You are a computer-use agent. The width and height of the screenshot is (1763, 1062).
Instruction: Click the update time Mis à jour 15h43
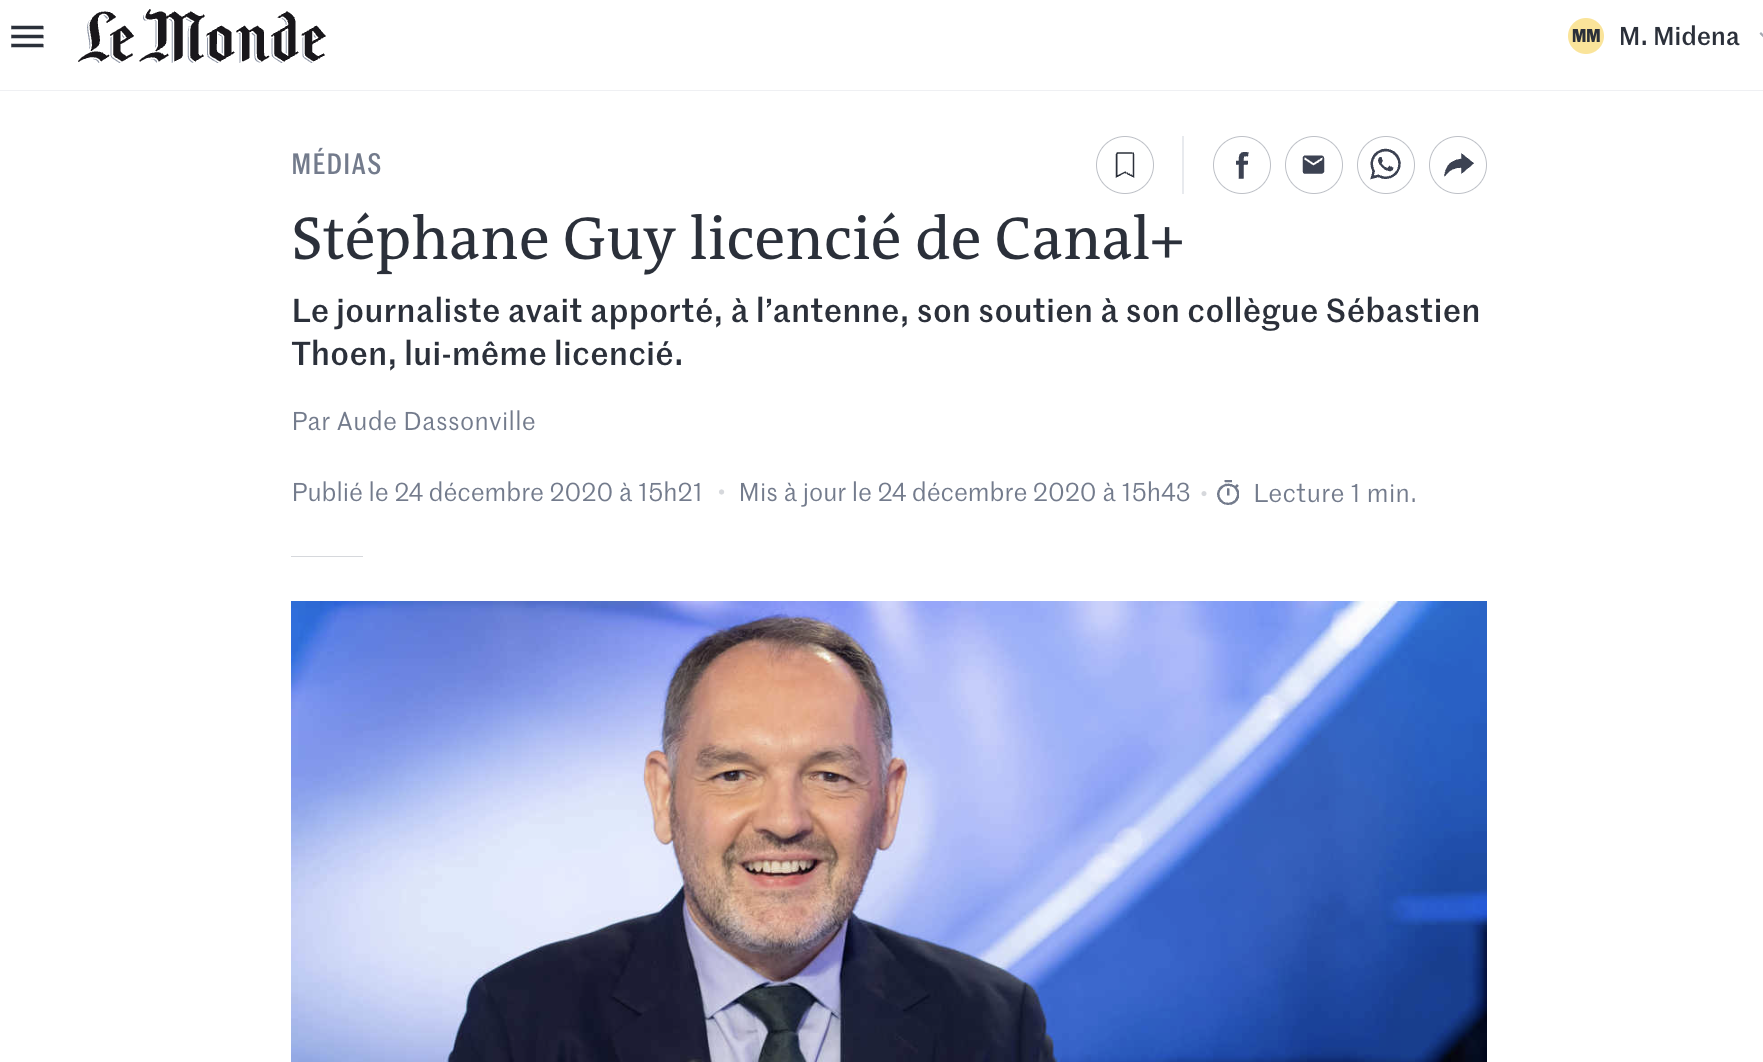[964, 493]
